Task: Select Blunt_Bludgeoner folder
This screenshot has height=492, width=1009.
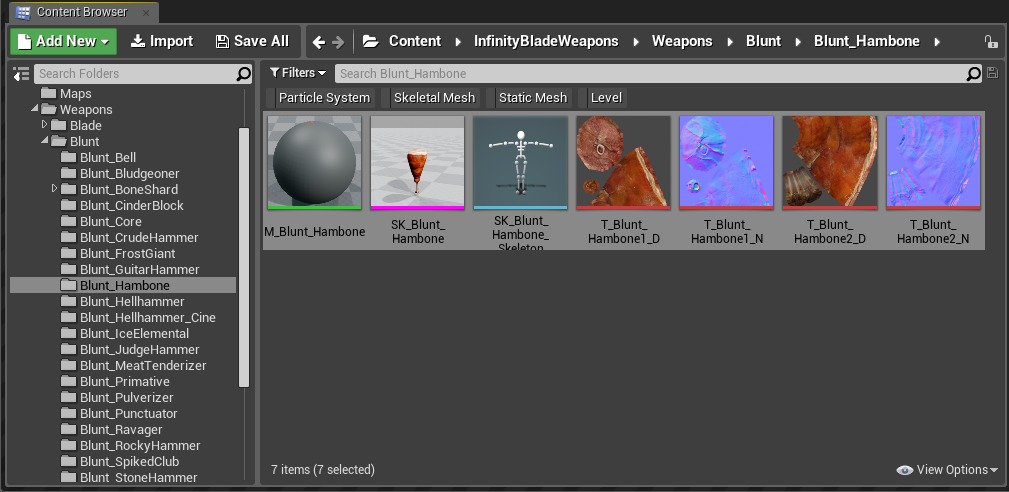Action: (121, 174)
